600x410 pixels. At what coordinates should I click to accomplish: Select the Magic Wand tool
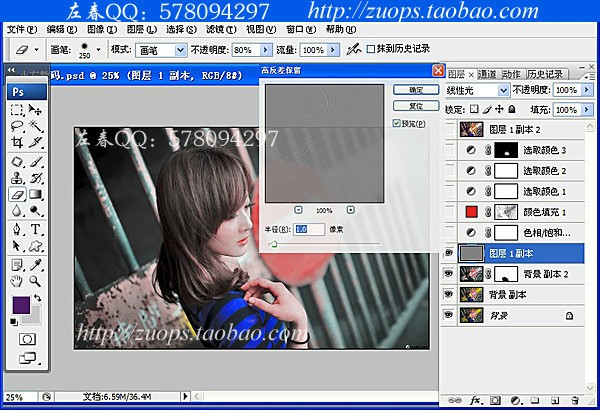tap(36, 126)
